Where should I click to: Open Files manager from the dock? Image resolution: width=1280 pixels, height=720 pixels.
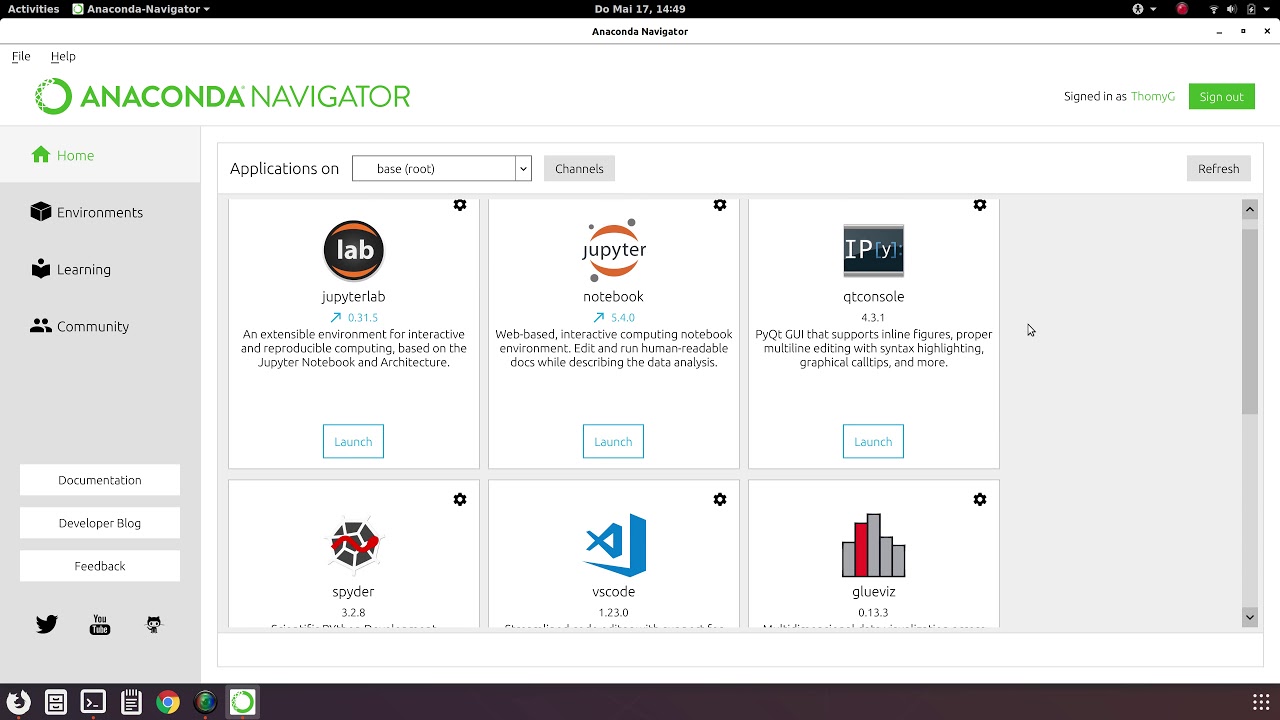coord(56,702)
